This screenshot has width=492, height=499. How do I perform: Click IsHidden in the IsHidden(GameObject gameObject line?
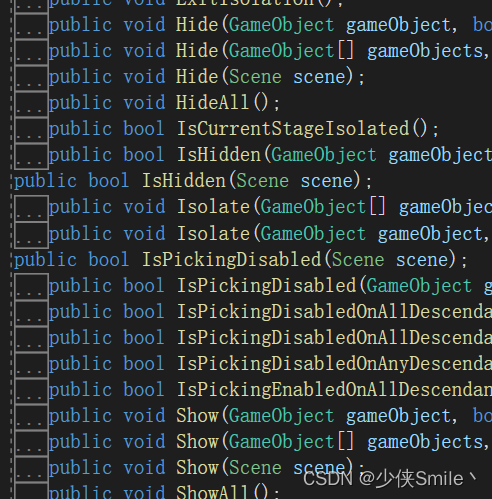[219, 155]
